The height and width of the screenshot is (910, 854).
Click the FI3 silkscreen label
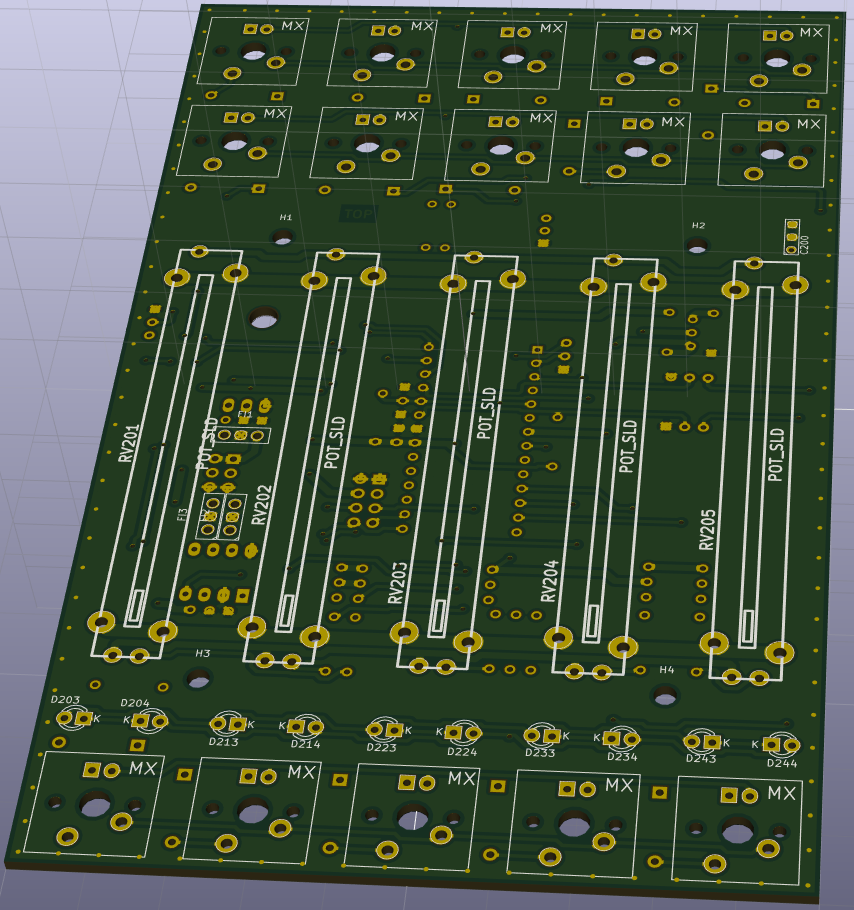183,515
